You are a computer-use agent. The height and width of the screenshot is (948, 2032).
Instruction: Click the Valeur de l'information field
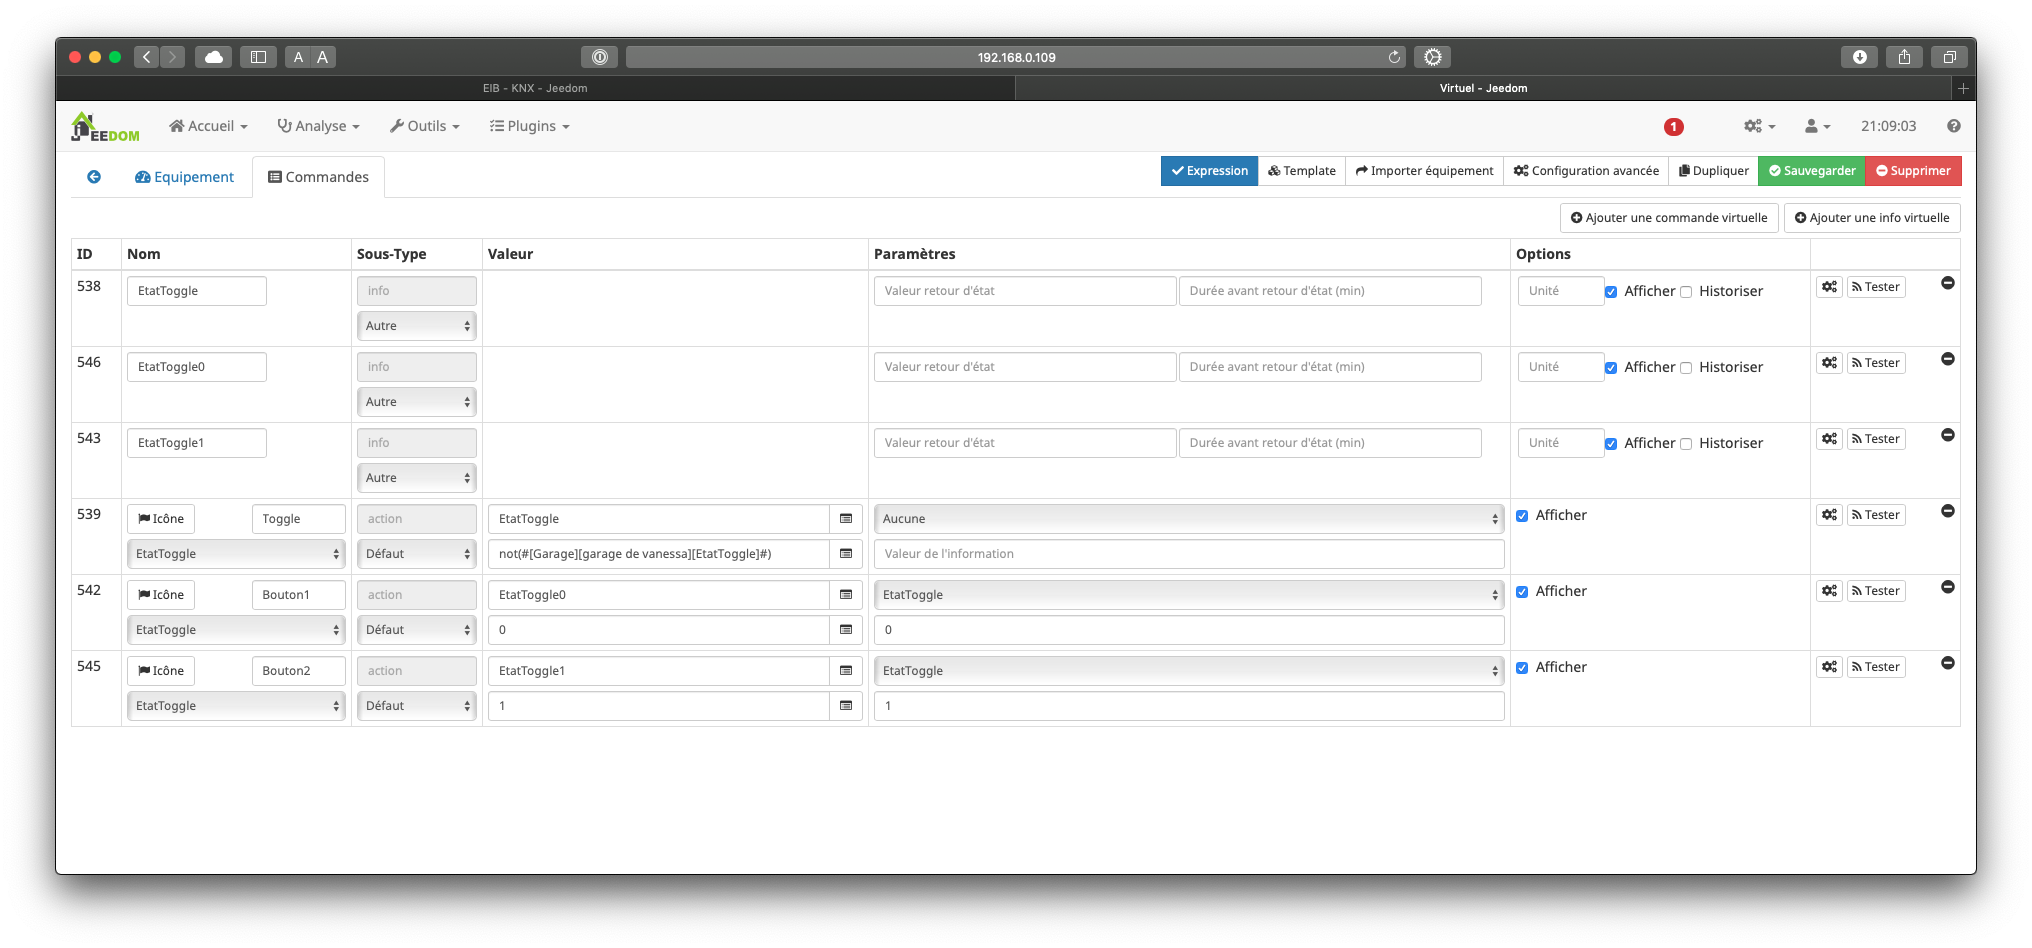1189,554
